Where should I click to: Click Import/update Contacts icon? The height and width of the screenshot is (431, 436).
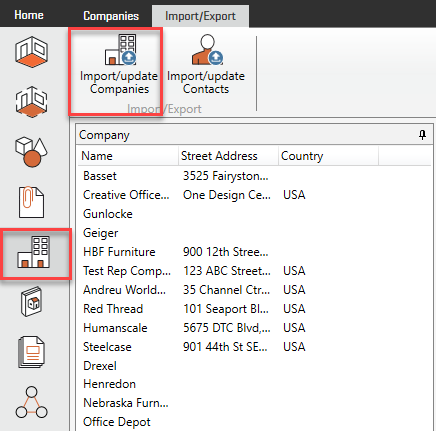(x=207, y=50)
